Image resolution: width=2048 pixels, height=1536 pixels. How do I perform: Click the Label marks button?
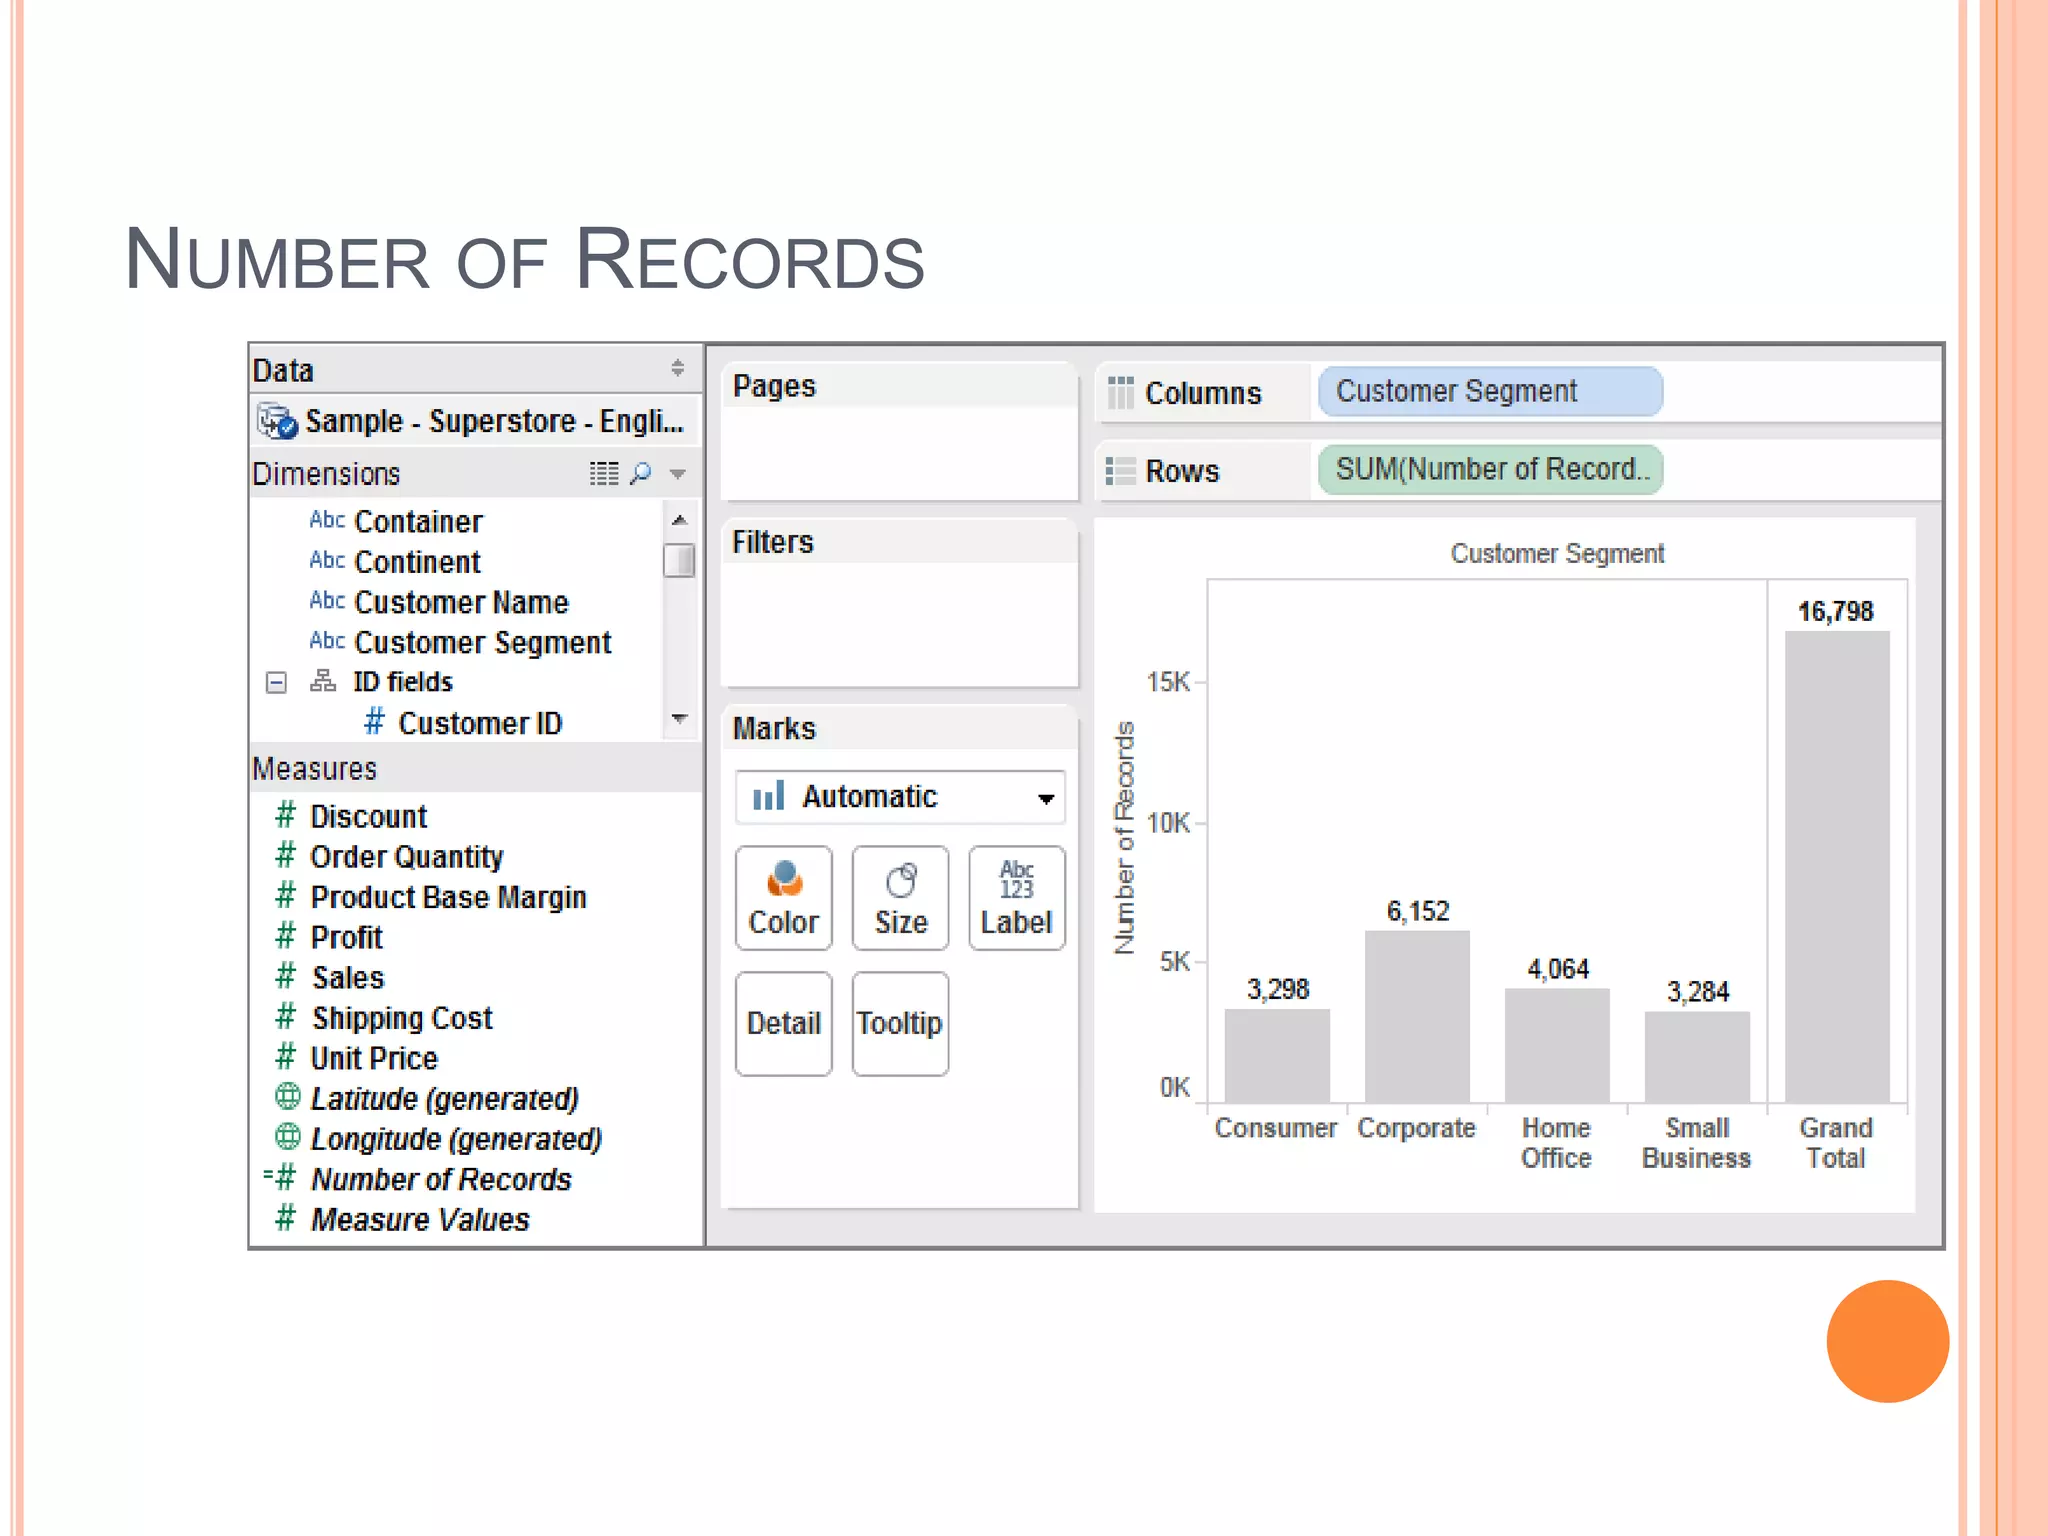[1017, 898]
